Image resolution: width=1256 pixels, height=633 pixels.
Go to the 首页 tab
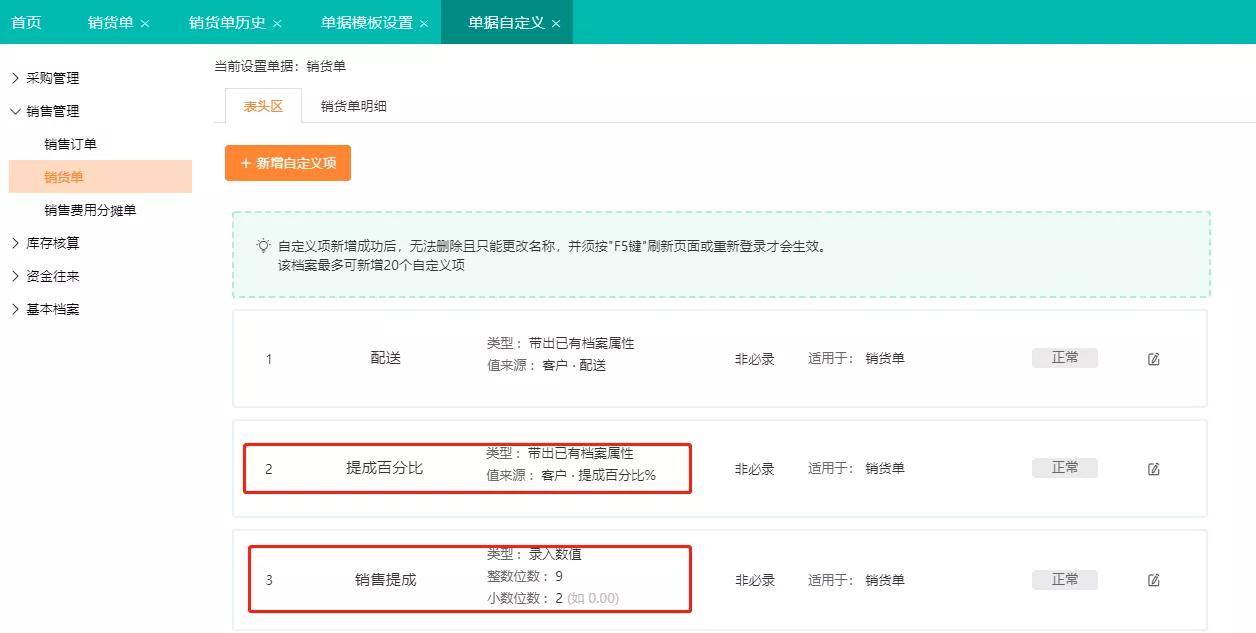tap(26, 22)
